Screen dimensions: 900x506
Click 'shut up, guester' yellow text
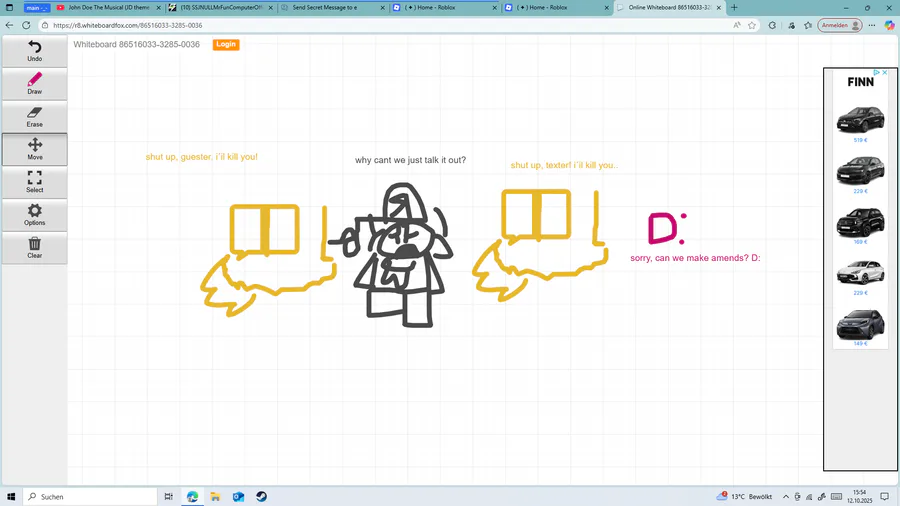(x=201, y=157)
